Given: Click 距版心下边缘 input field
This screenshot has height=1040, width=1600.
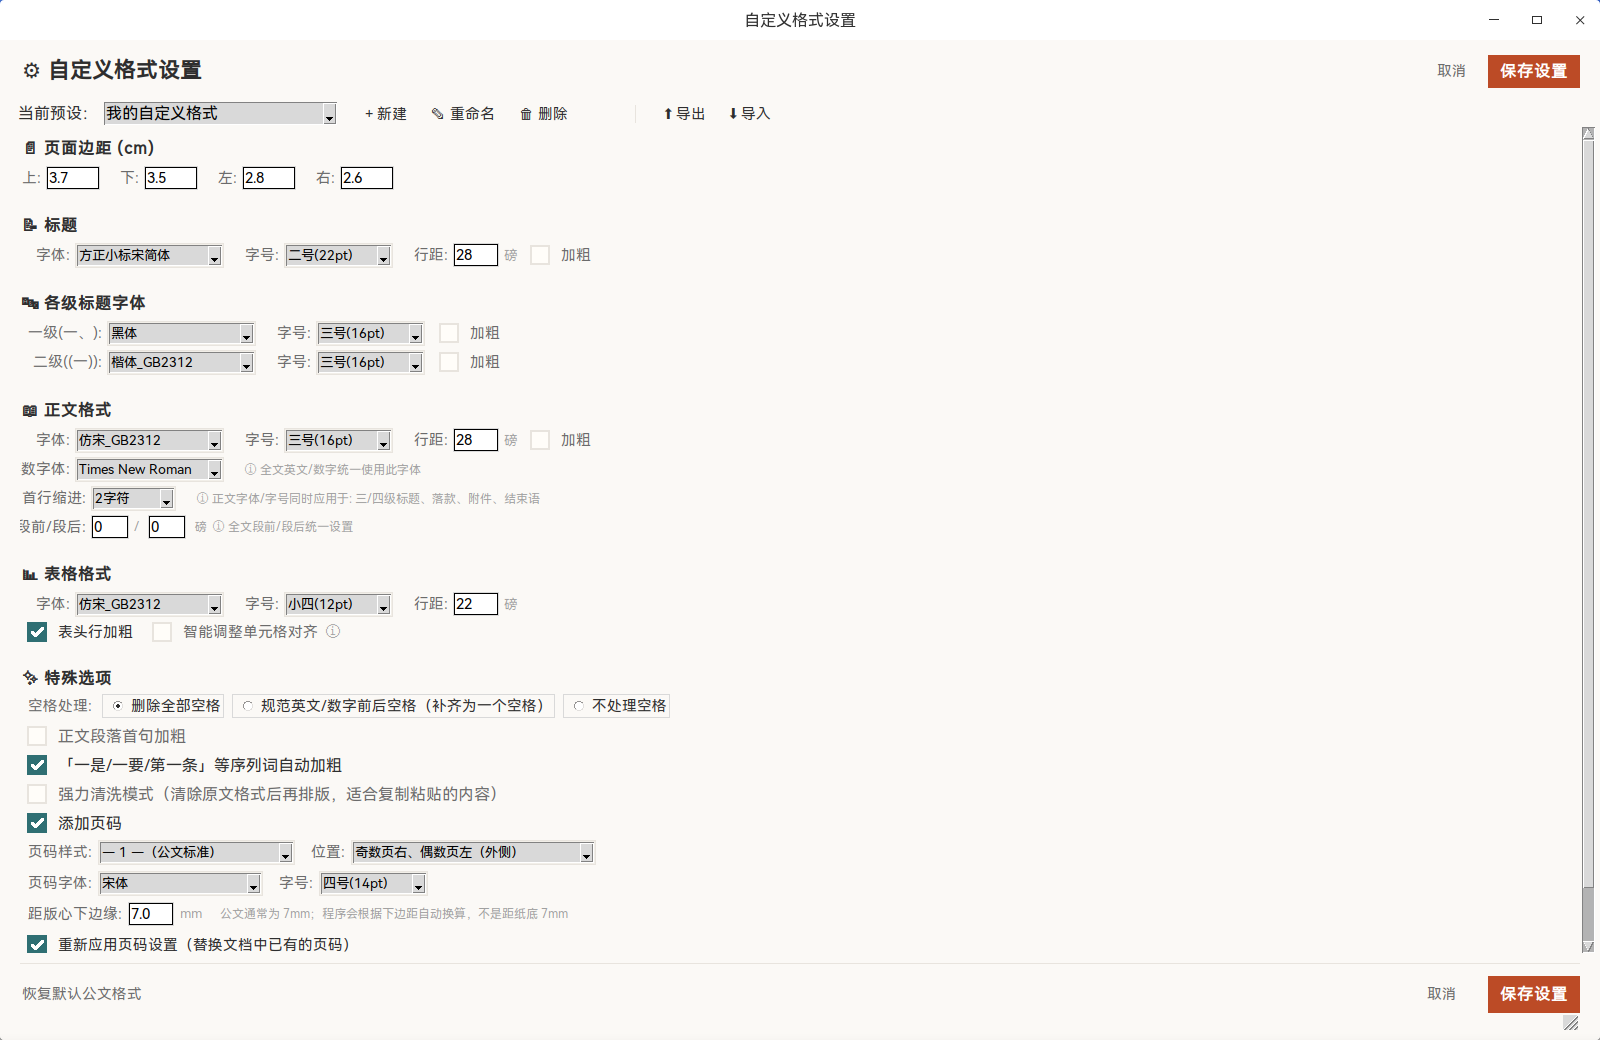Looking at the screenshot, I should click(151, 913).
